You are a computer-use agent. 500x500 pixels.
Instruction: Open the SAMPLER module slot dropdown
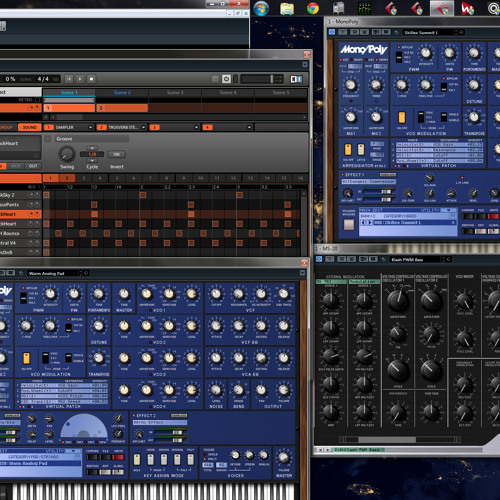[x=90, y=127]
